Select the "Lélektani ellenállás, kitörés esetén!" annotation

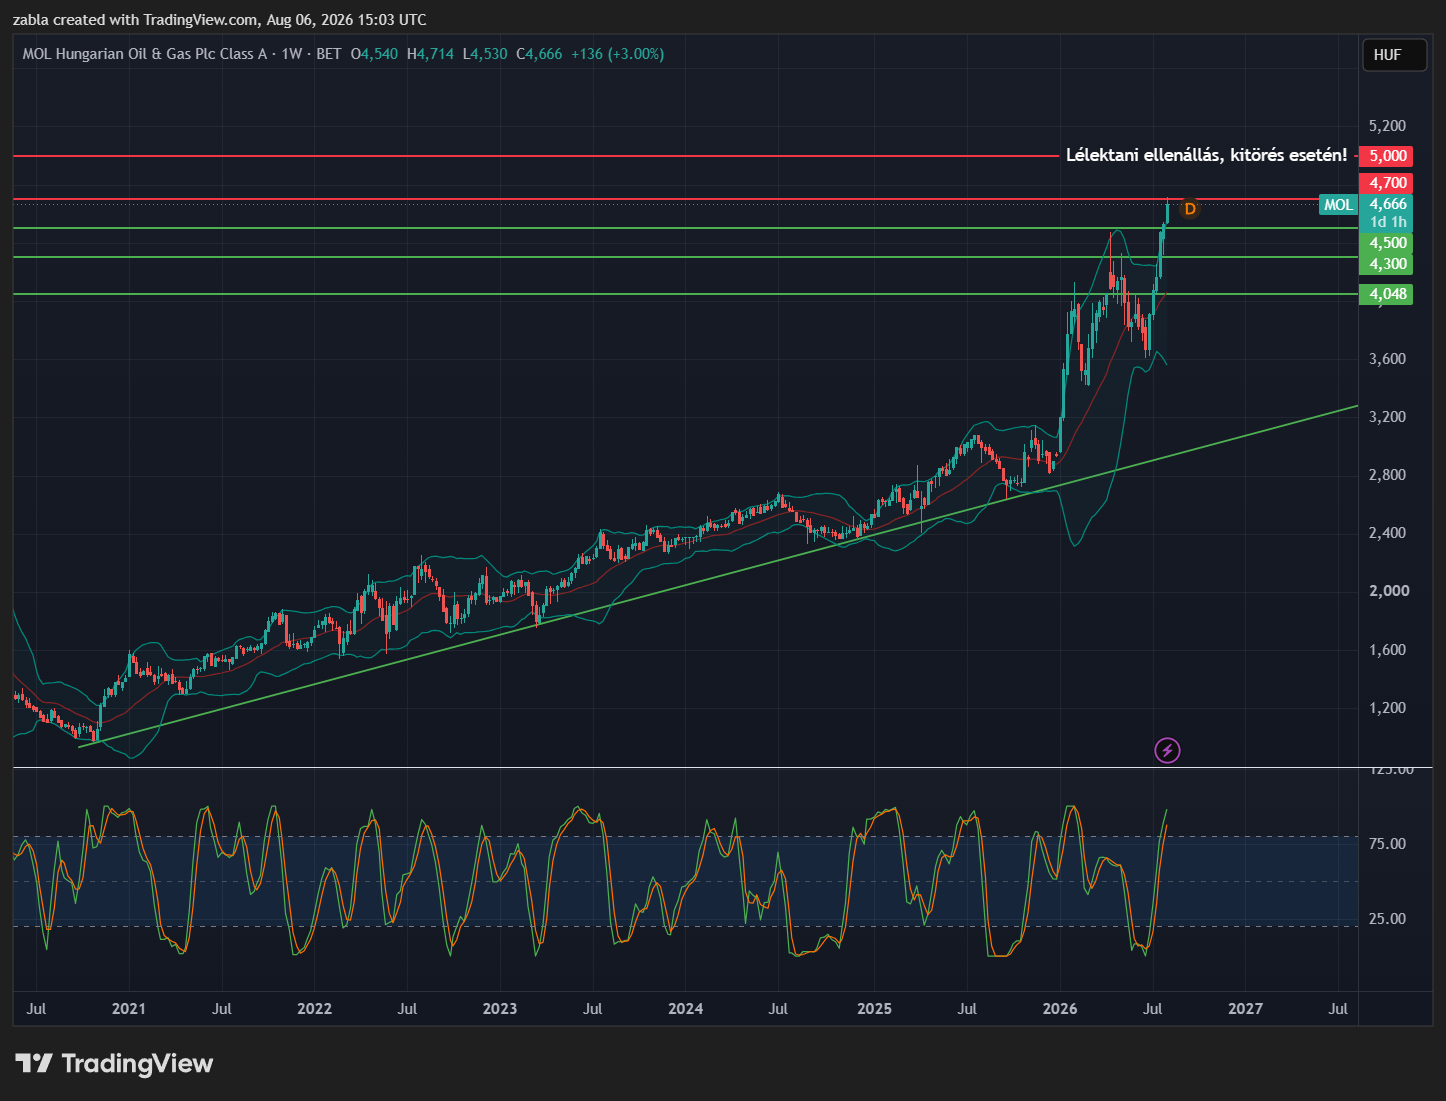(x=1206, y=155)
